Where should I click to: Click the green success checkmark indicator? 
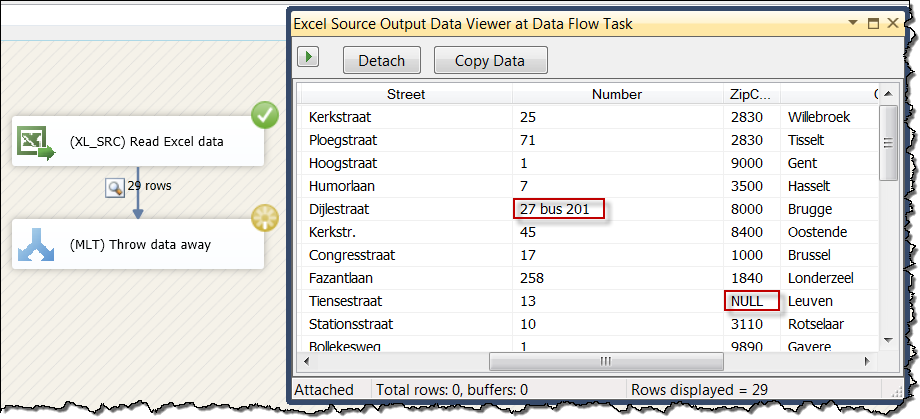click(265, 116)
